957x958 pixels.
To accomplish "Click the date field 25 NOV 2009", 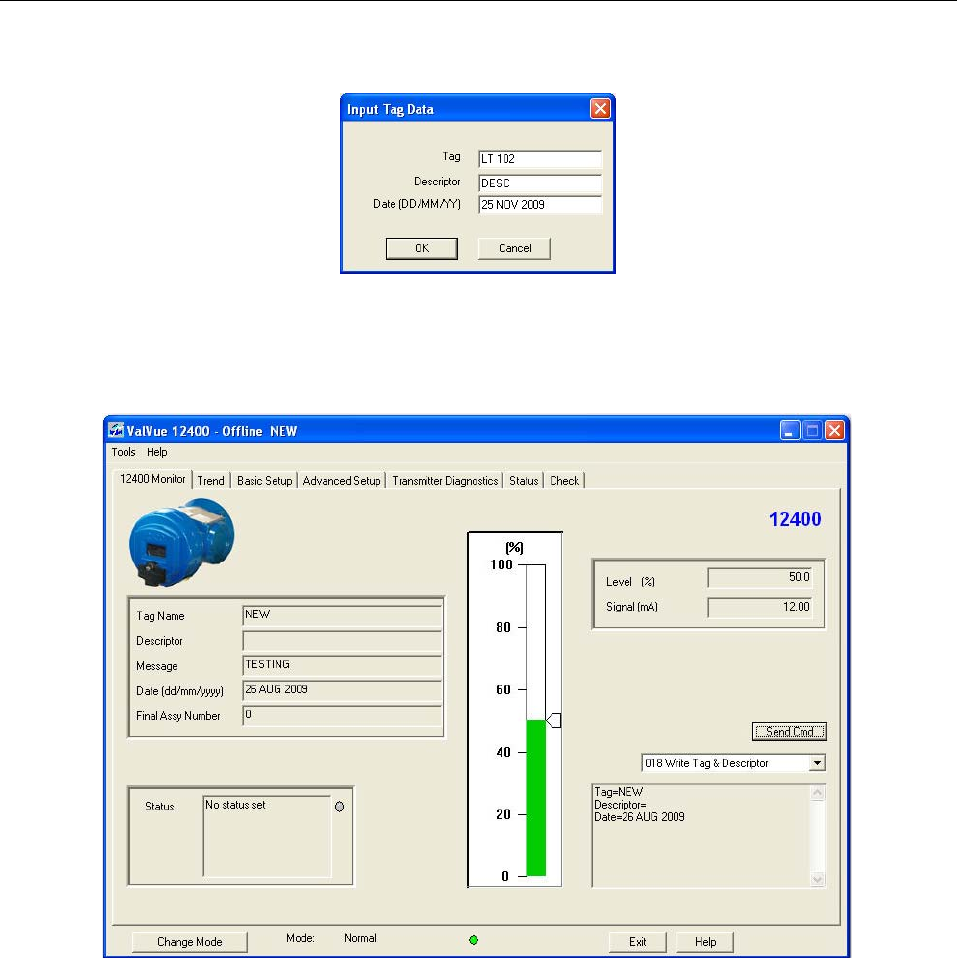I will click(x=540, y=205).
